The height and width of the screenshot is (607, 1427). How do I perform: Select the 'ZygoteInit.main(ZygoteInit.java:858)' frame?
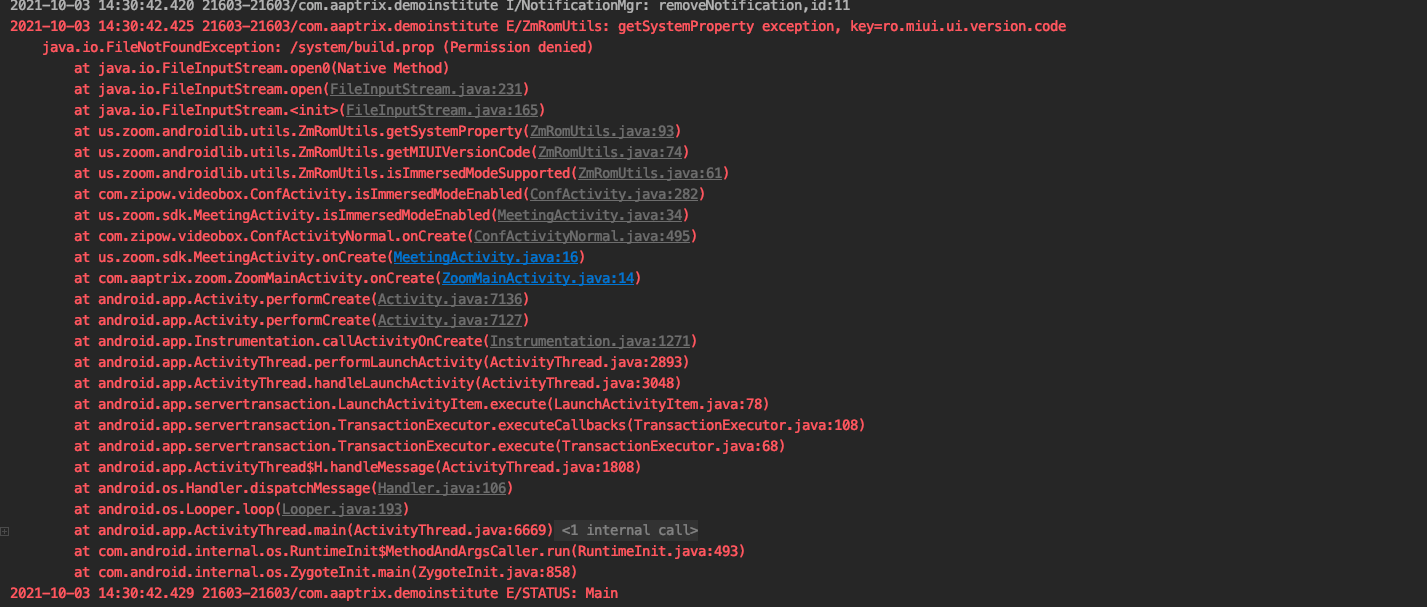click(x=326, y=572)
